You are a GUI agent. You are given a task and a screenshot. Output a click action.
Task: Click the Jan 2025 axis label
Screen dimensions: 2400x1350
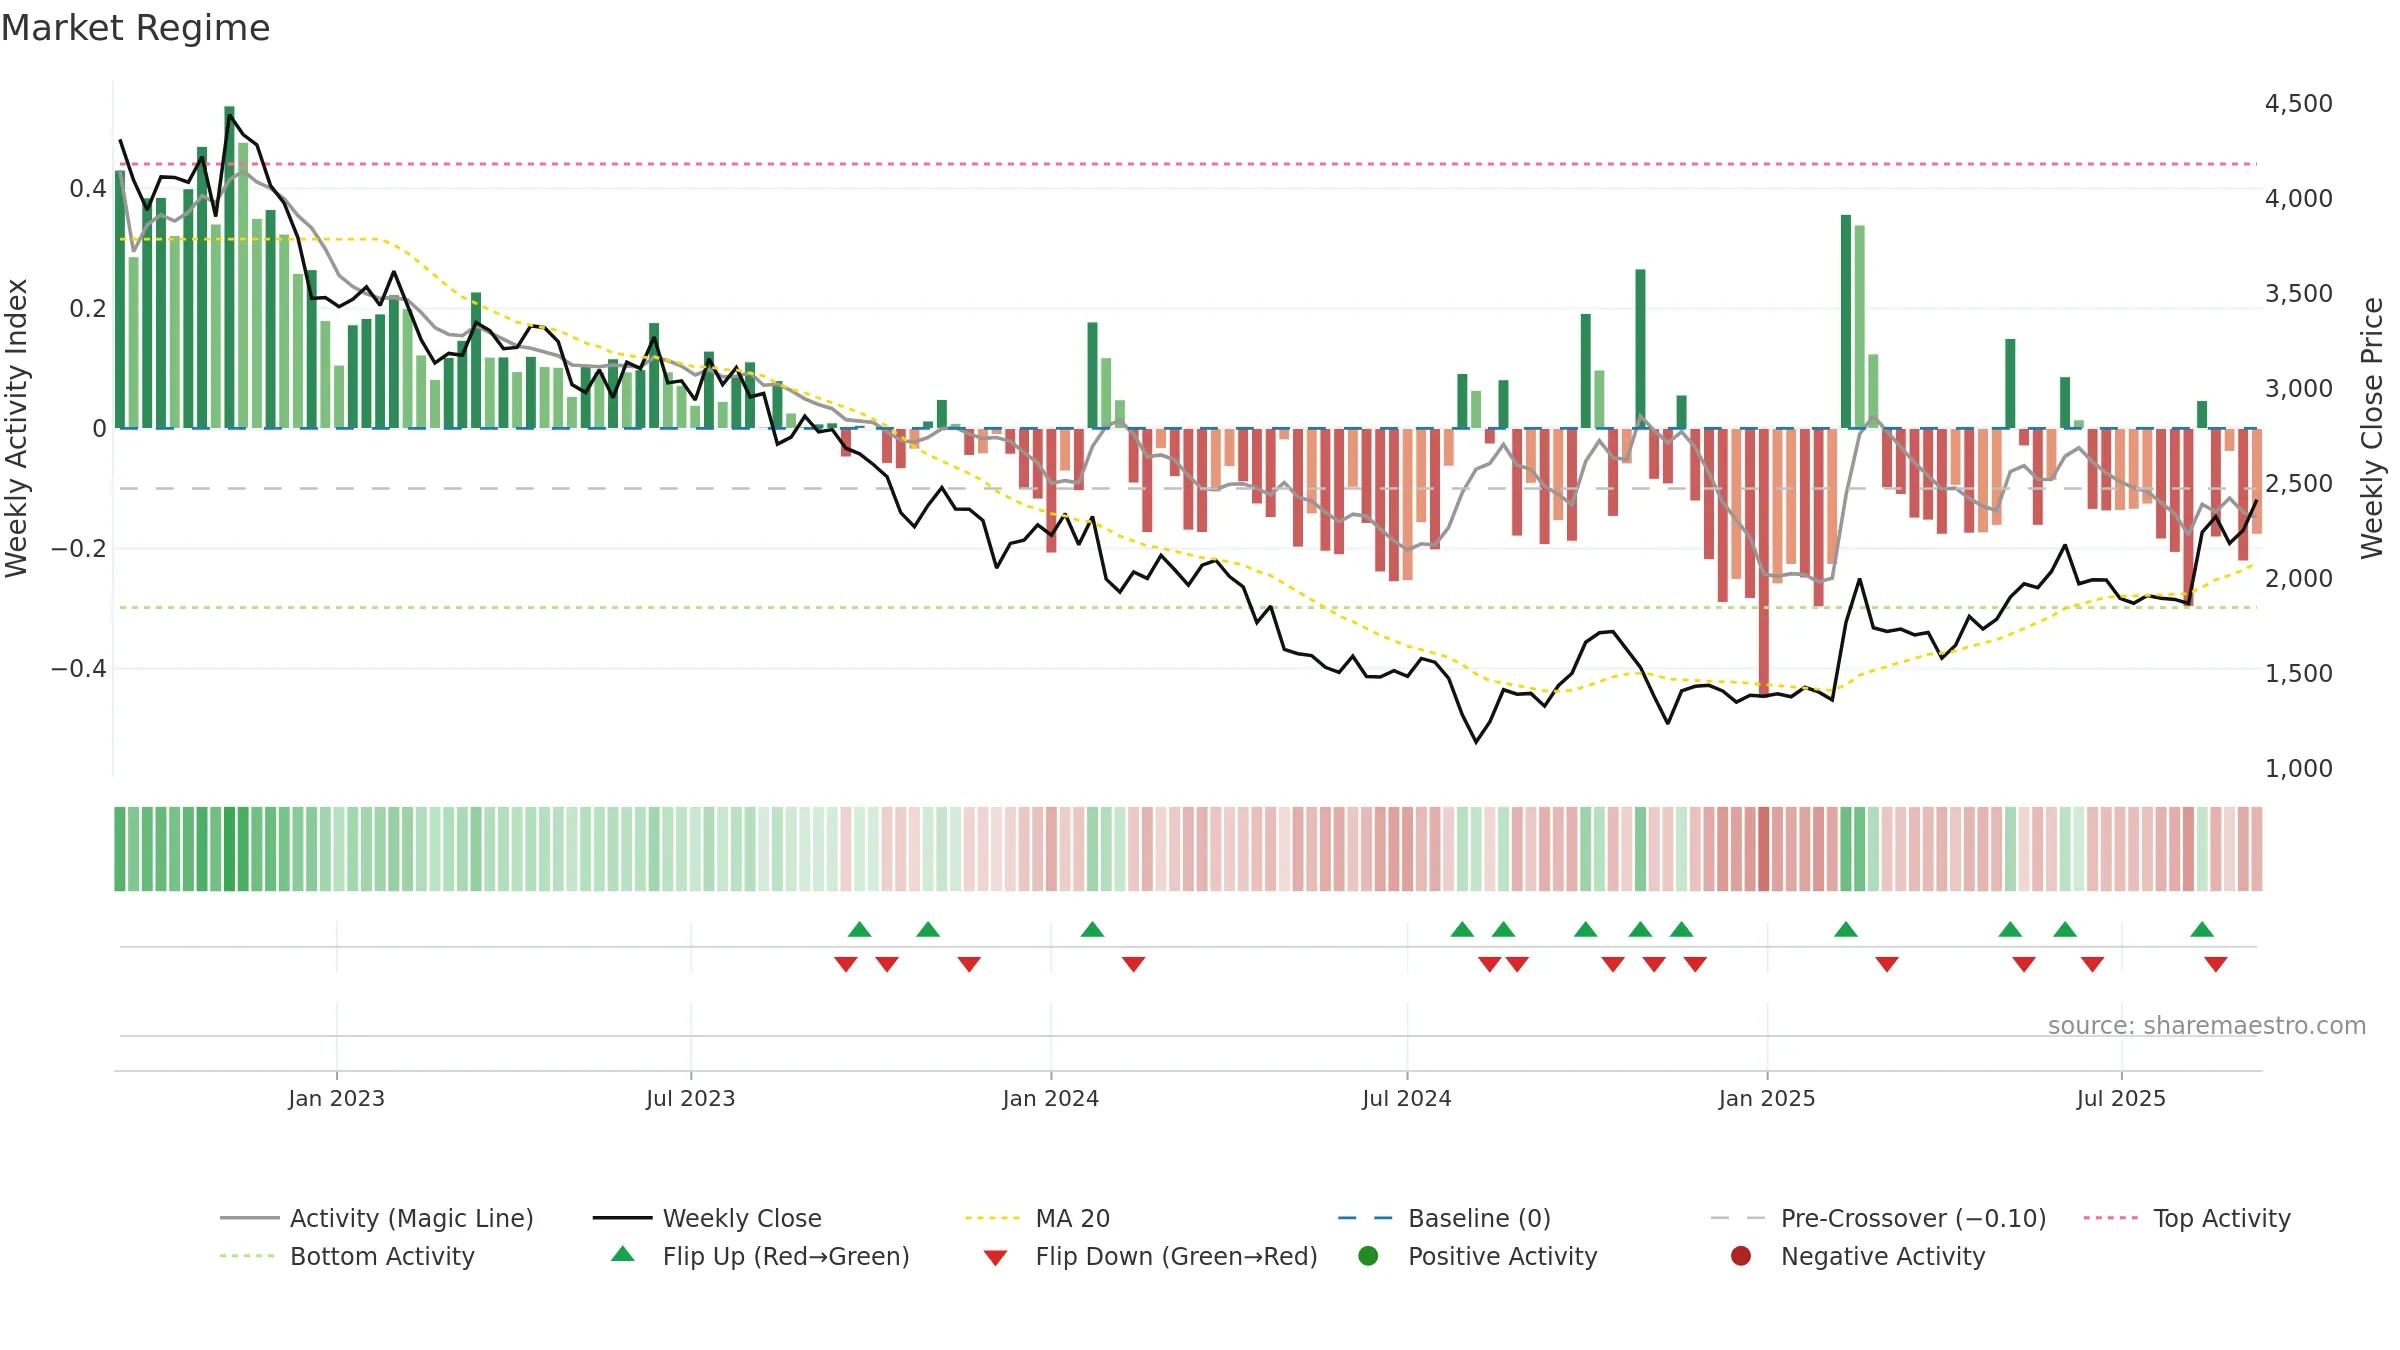1767,1099
